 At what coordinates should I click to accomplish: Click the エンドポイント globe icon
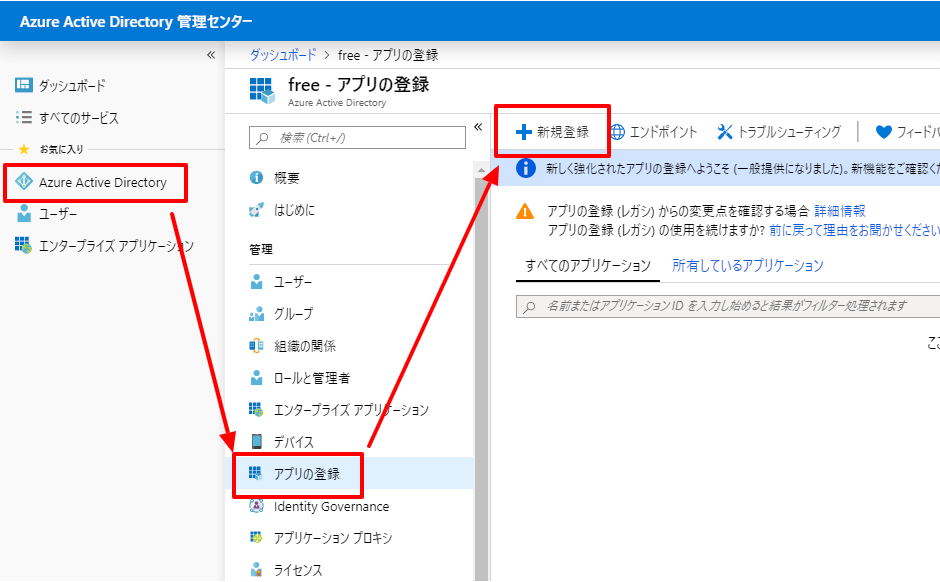tap(617, 132)
